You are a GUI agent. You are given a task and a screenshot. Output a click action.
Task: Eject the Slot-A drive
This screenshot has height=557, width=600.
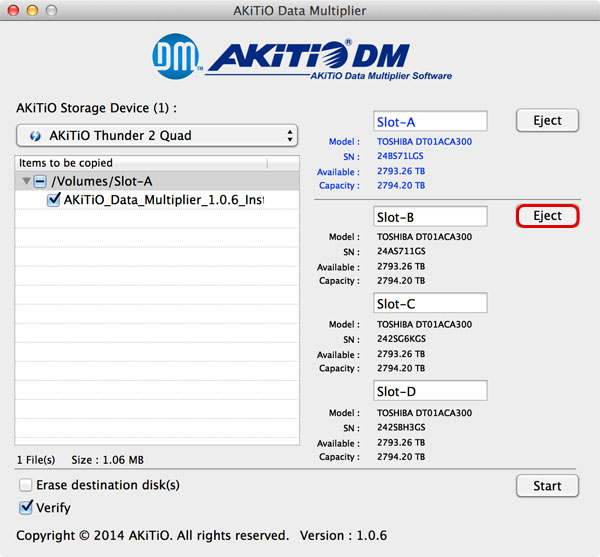[x=547, y=121]
